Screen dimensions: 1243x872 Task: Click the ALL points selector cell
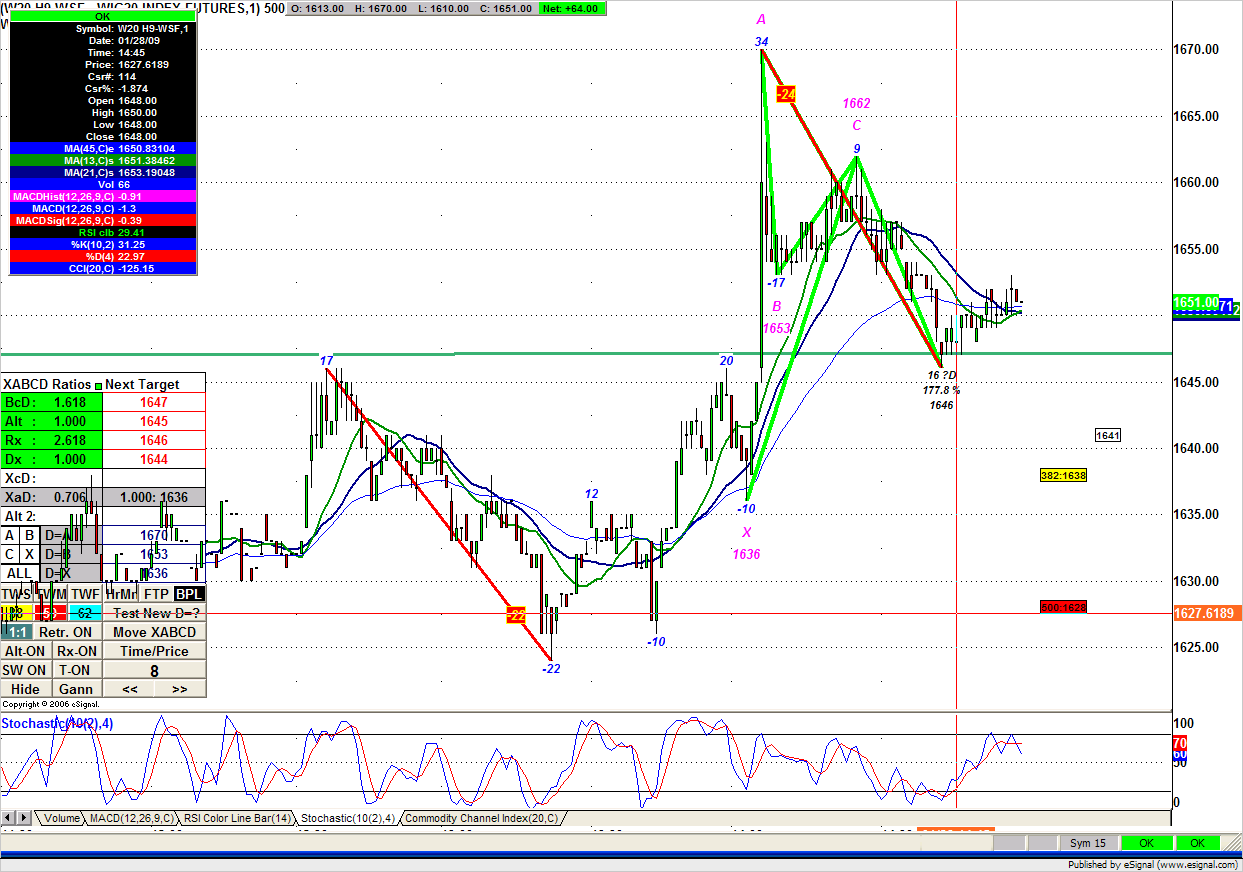[x=19, y=573]
